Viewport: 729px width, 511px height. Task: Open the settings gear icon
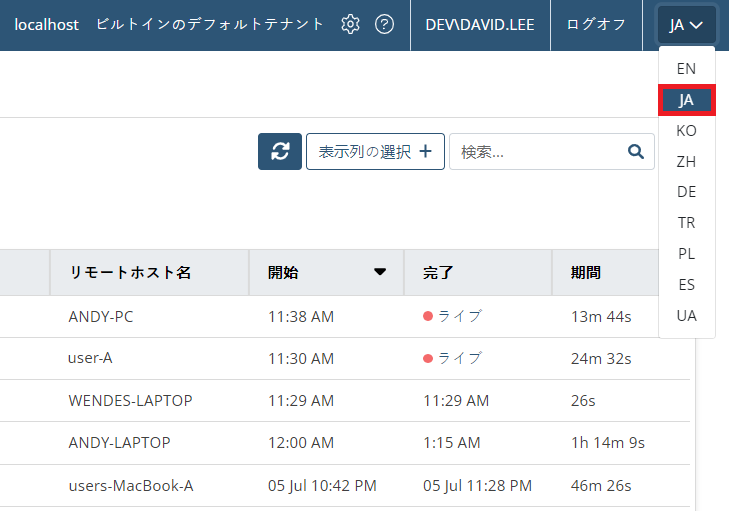pyautogui.click(x=350, y=25)
